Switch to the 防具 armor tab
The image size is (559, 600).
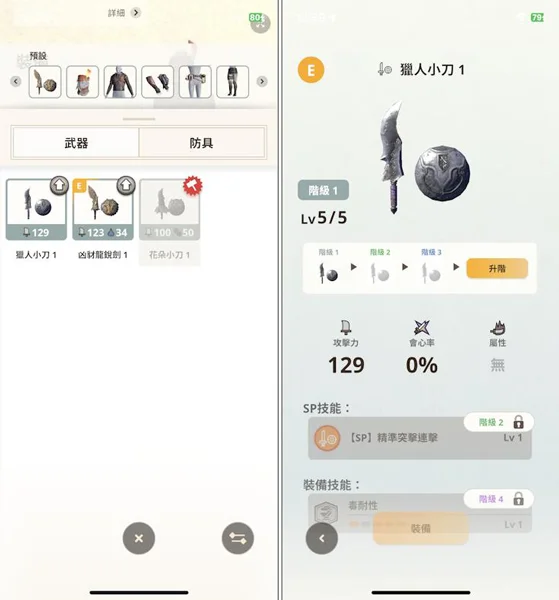click(201, 143)
